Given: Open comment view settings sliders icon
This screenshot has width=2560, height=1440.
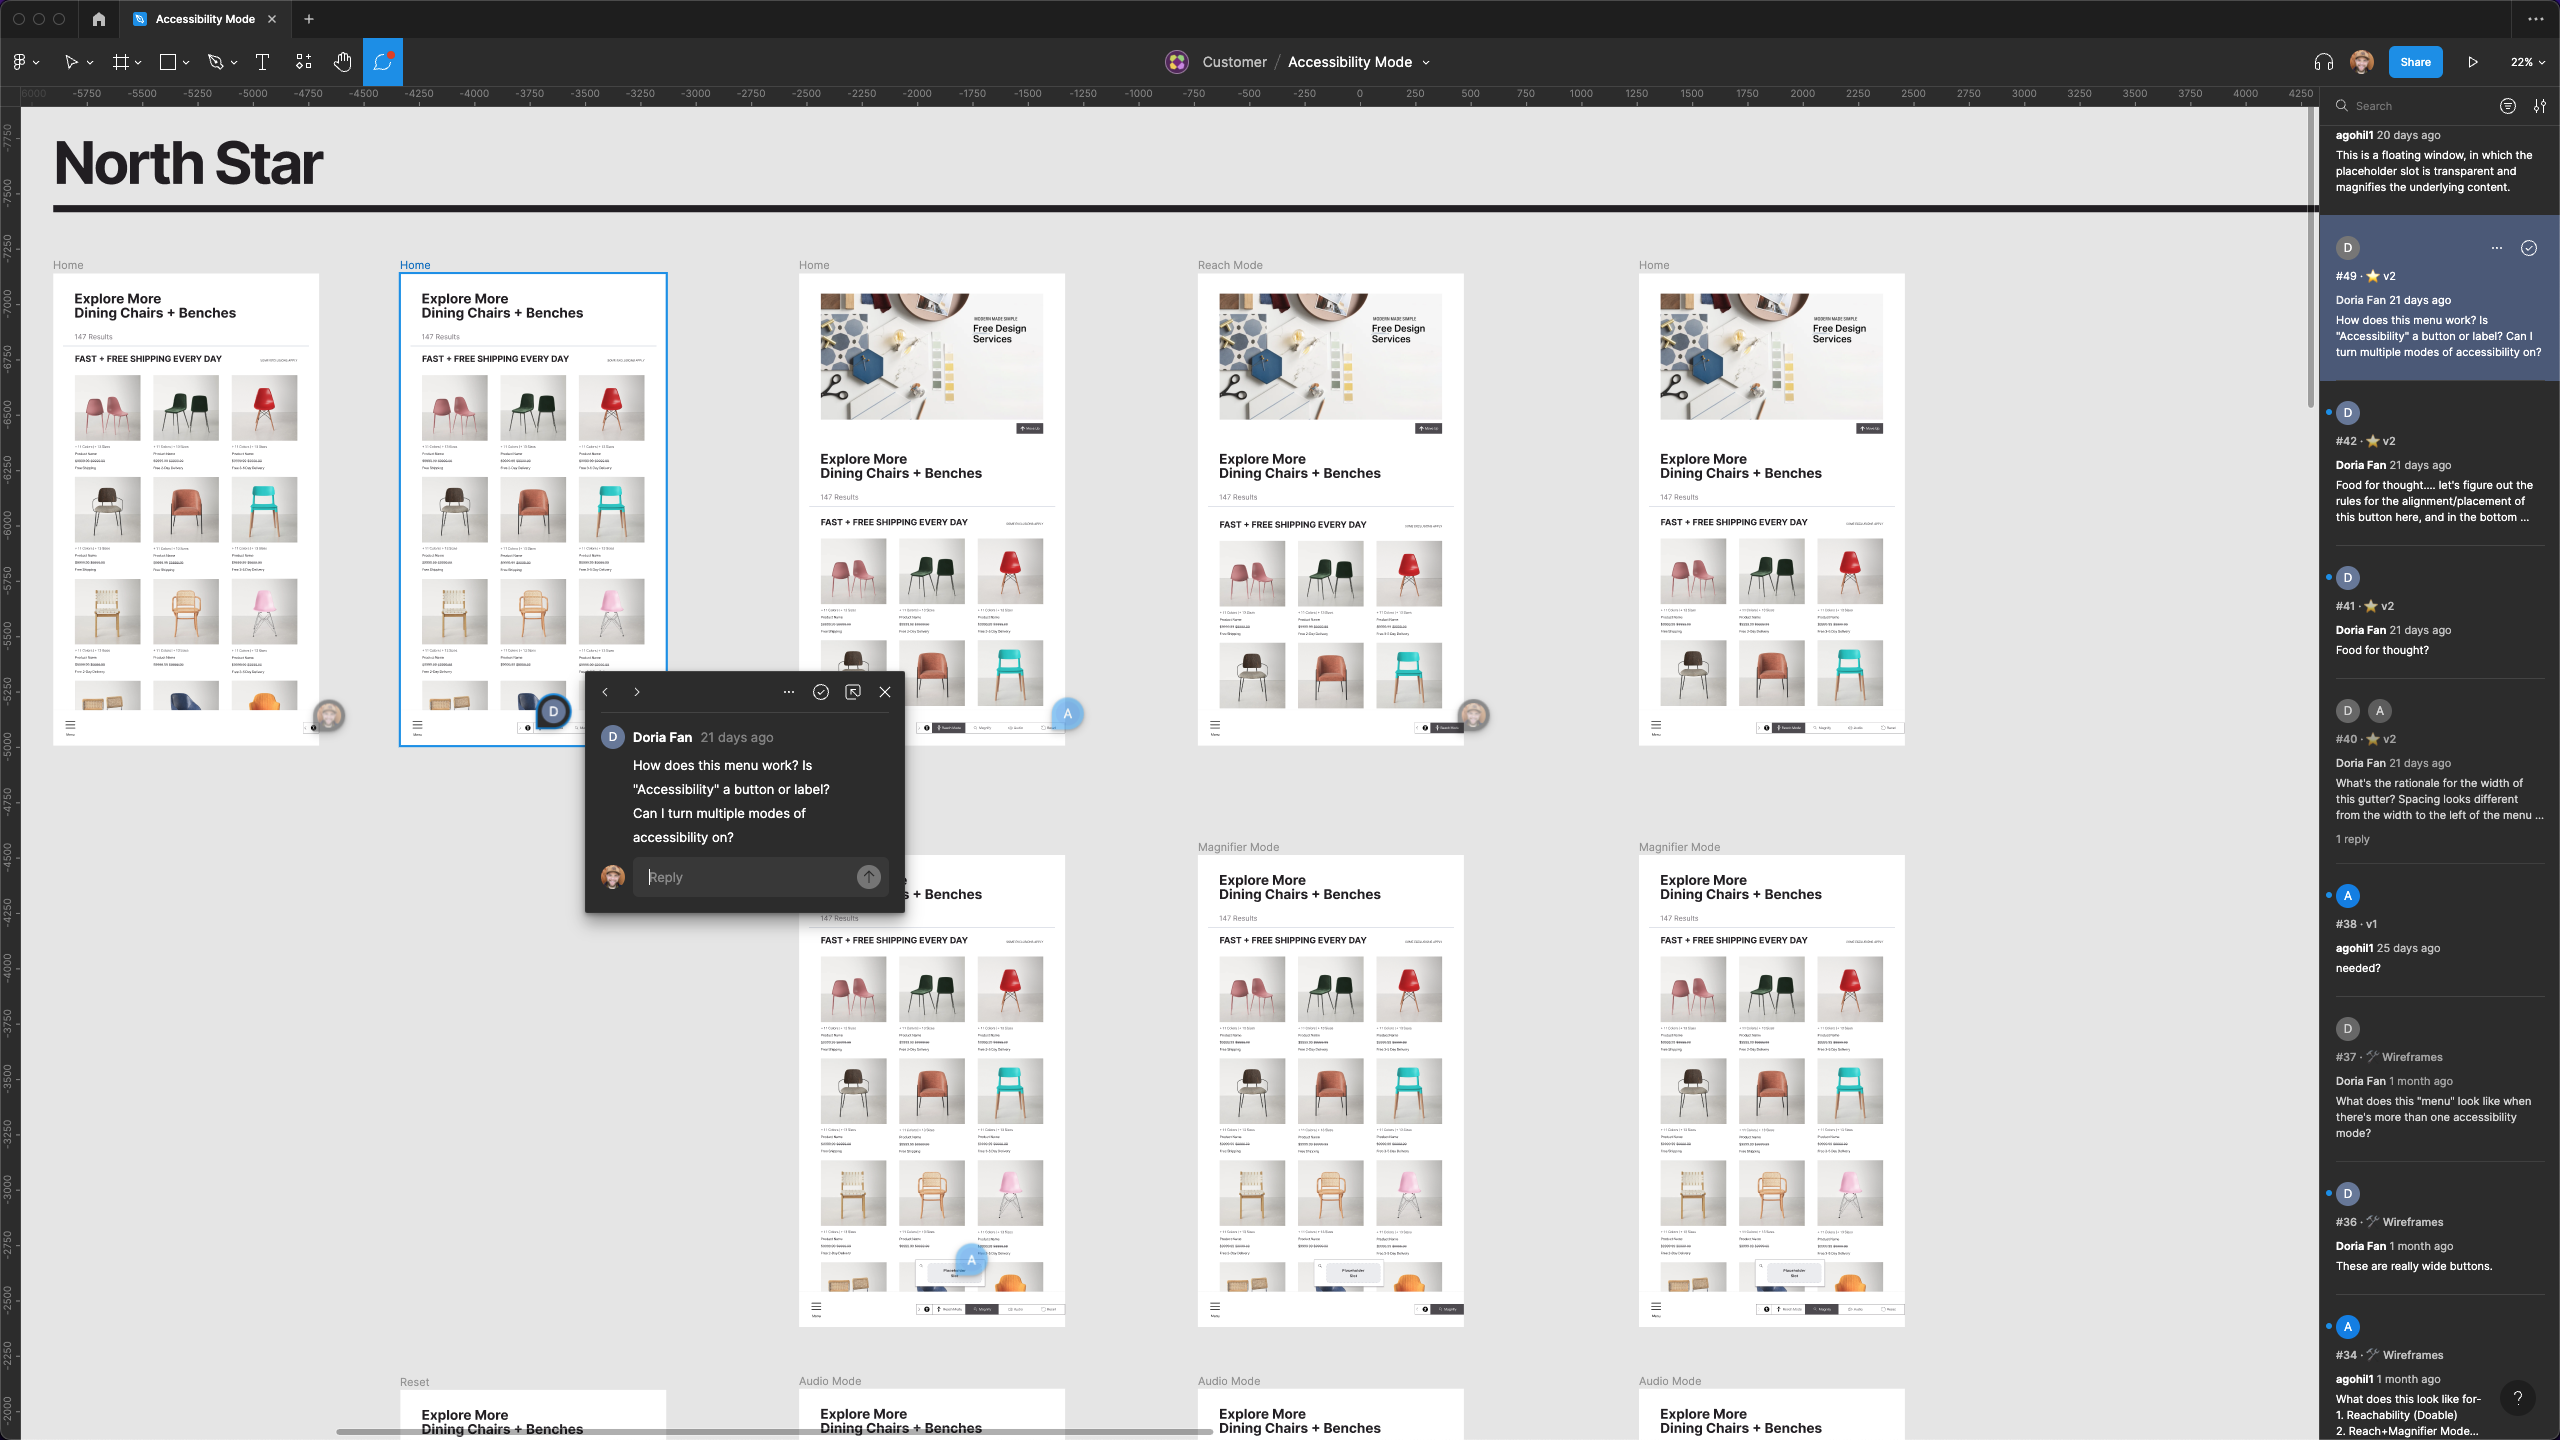Looking at the screenshot, I should point(2540,106).
